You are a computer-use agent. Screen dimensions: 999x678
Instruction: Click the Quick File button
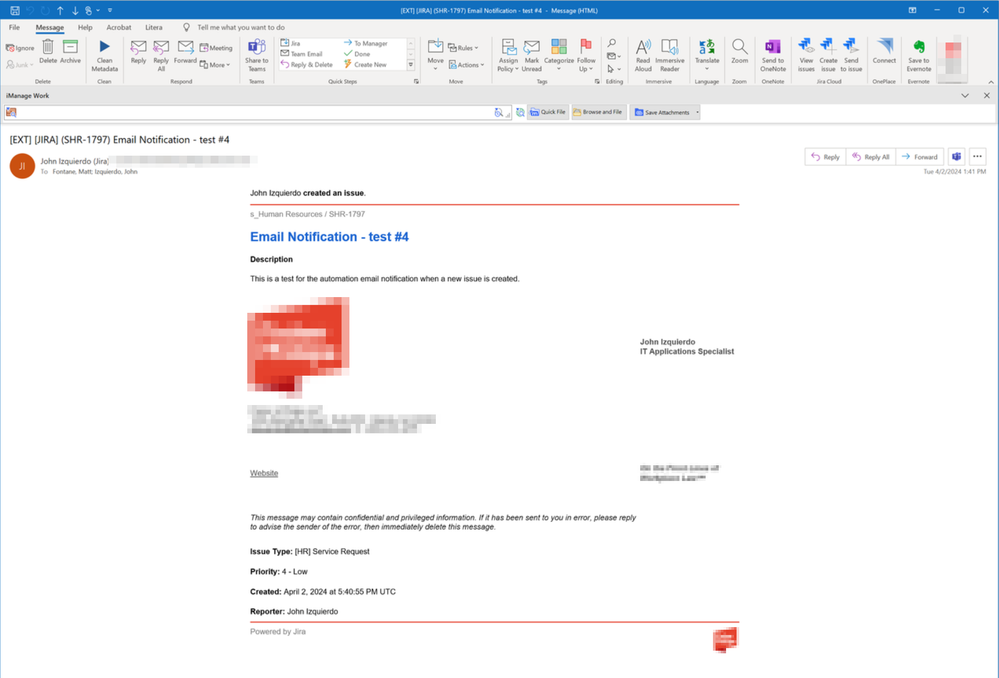coord(548,113)
